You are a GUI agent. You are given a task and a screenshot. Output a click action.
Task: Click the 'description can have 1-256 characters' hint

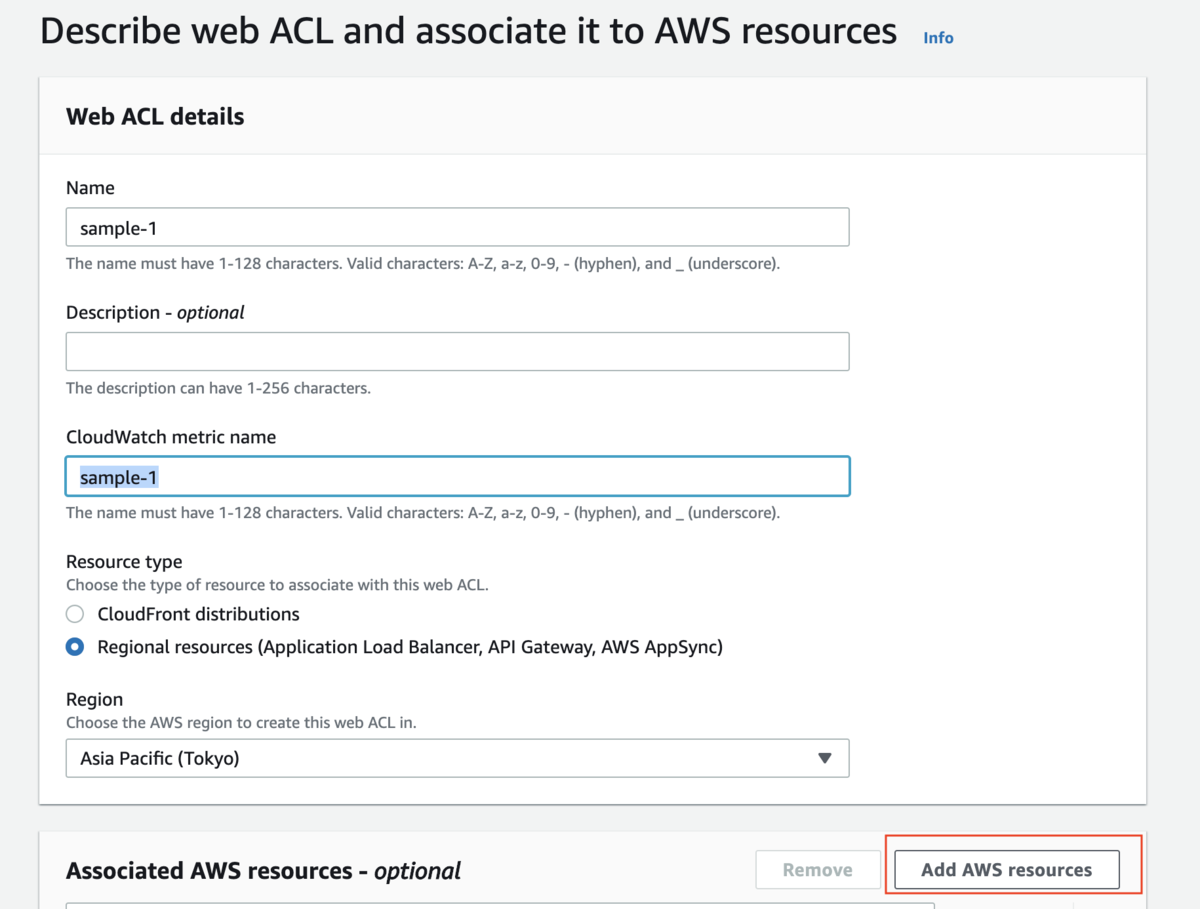tap(218, 388)
